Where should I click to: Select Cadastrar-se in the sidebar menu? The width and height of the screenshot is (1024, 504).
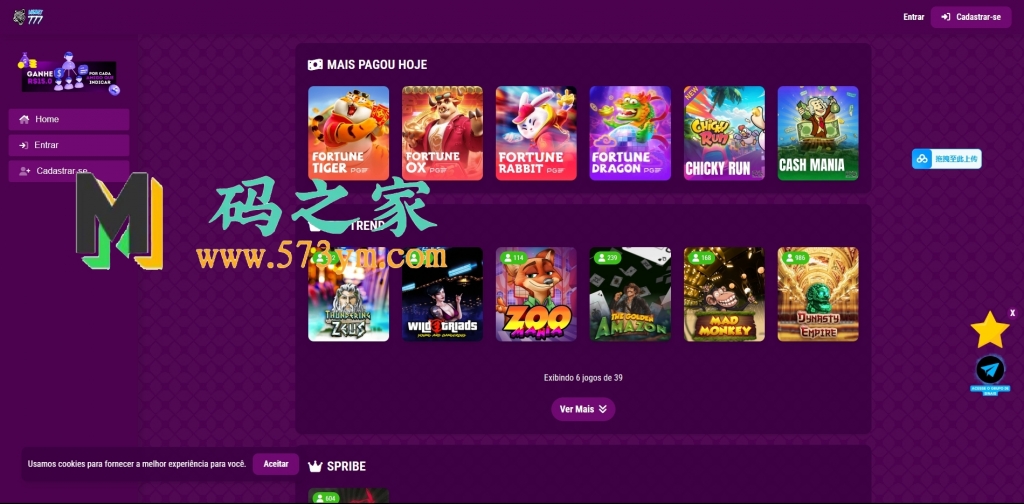tap(69, 171)
